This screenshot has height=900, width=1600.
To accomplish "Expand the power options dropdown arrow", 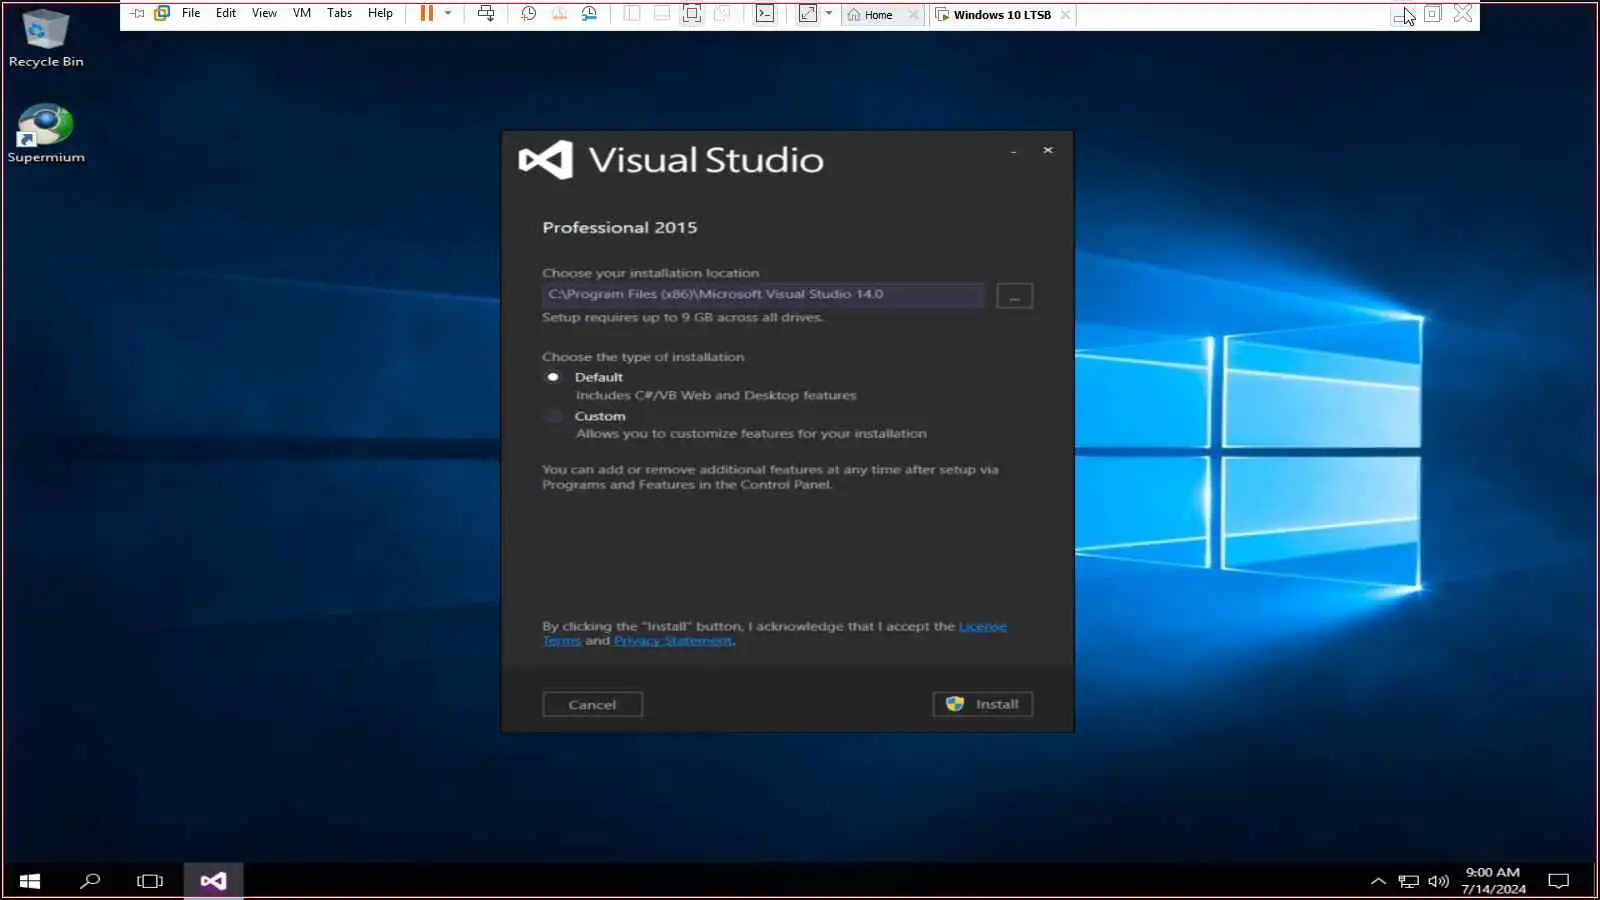I will click(448, 14).
